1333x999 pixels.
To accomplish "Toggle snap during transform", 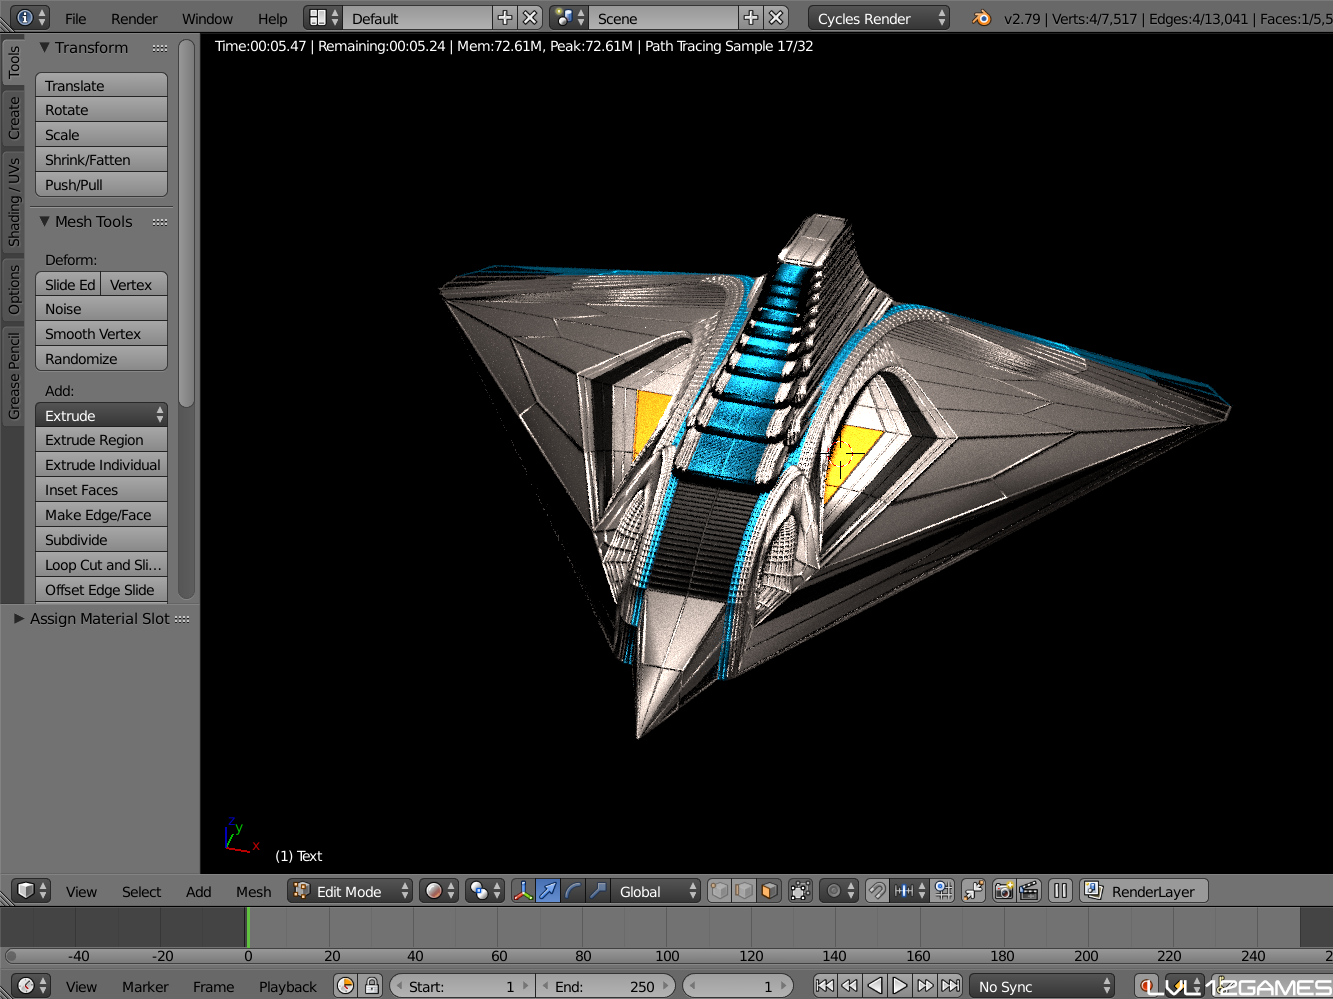I will coord(877,891).
